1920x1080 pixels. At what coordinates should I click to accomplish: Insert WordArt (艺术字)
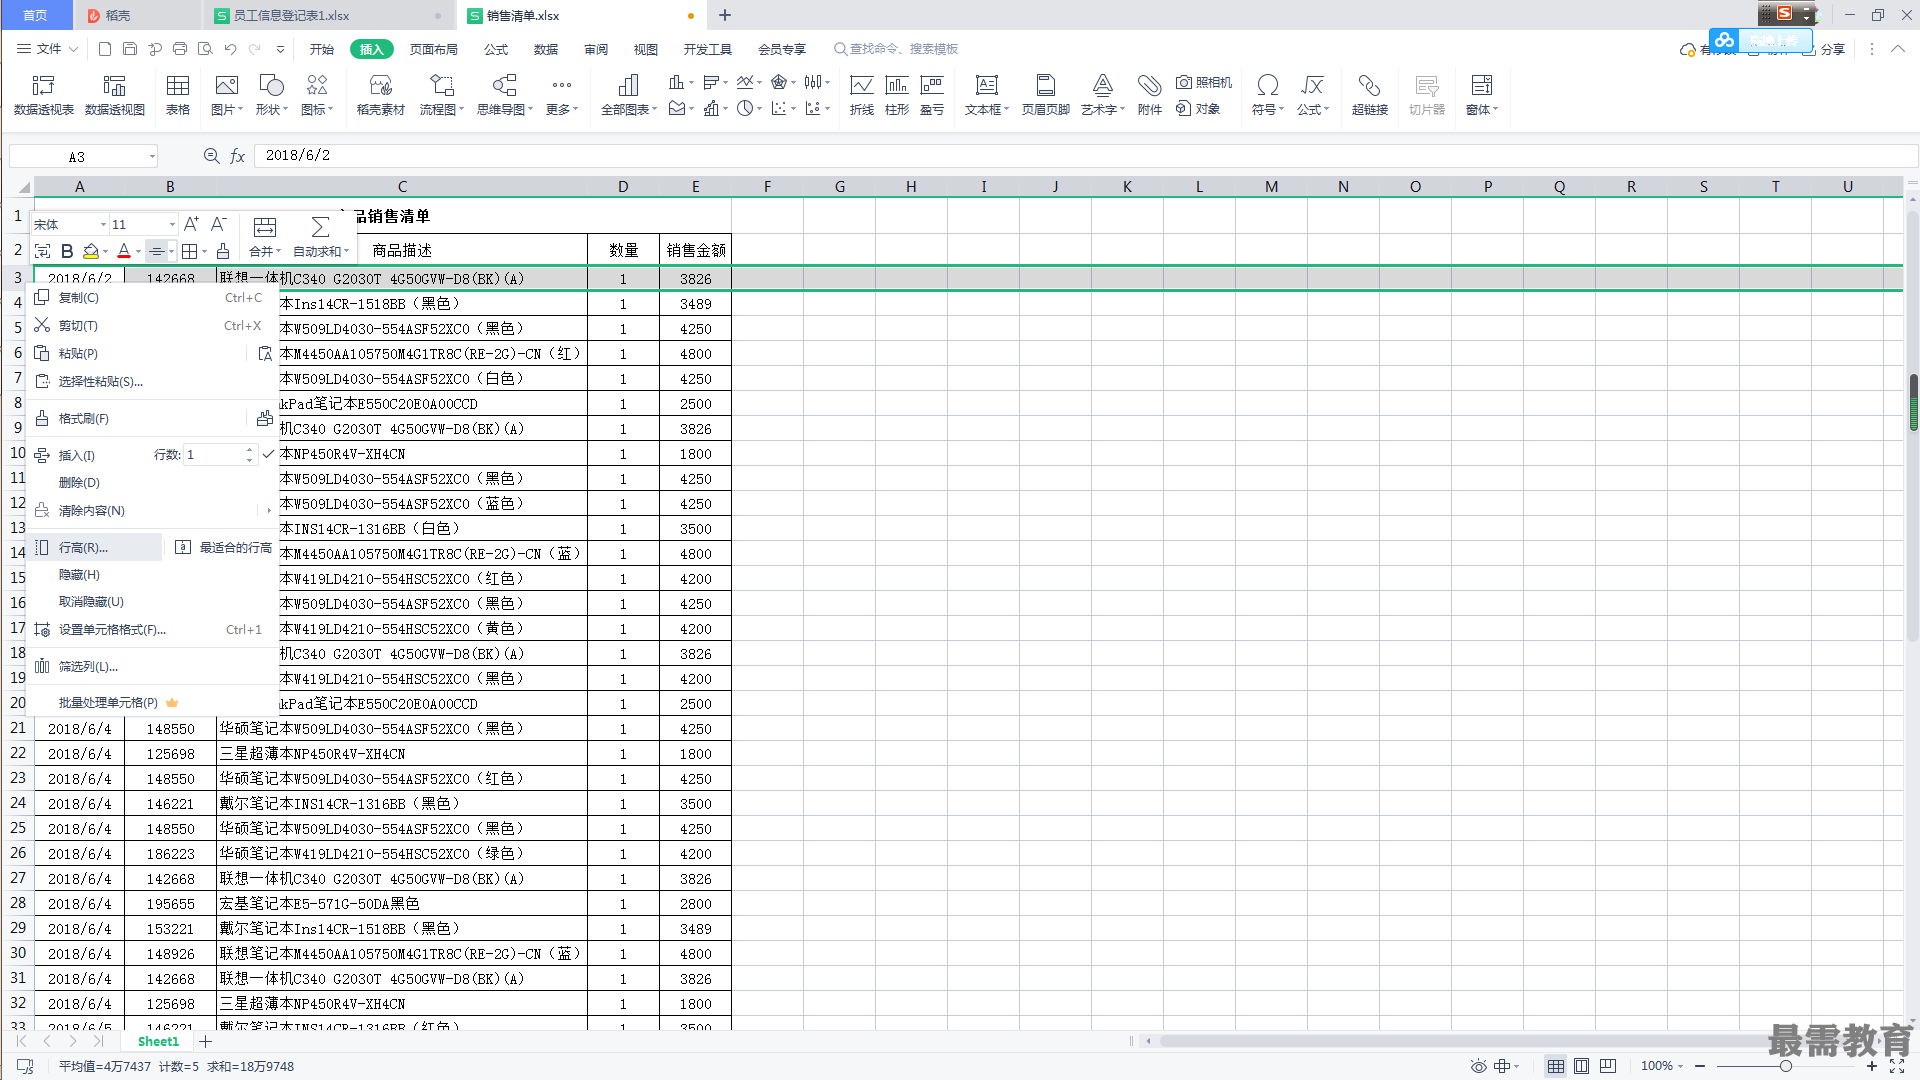1103,95
